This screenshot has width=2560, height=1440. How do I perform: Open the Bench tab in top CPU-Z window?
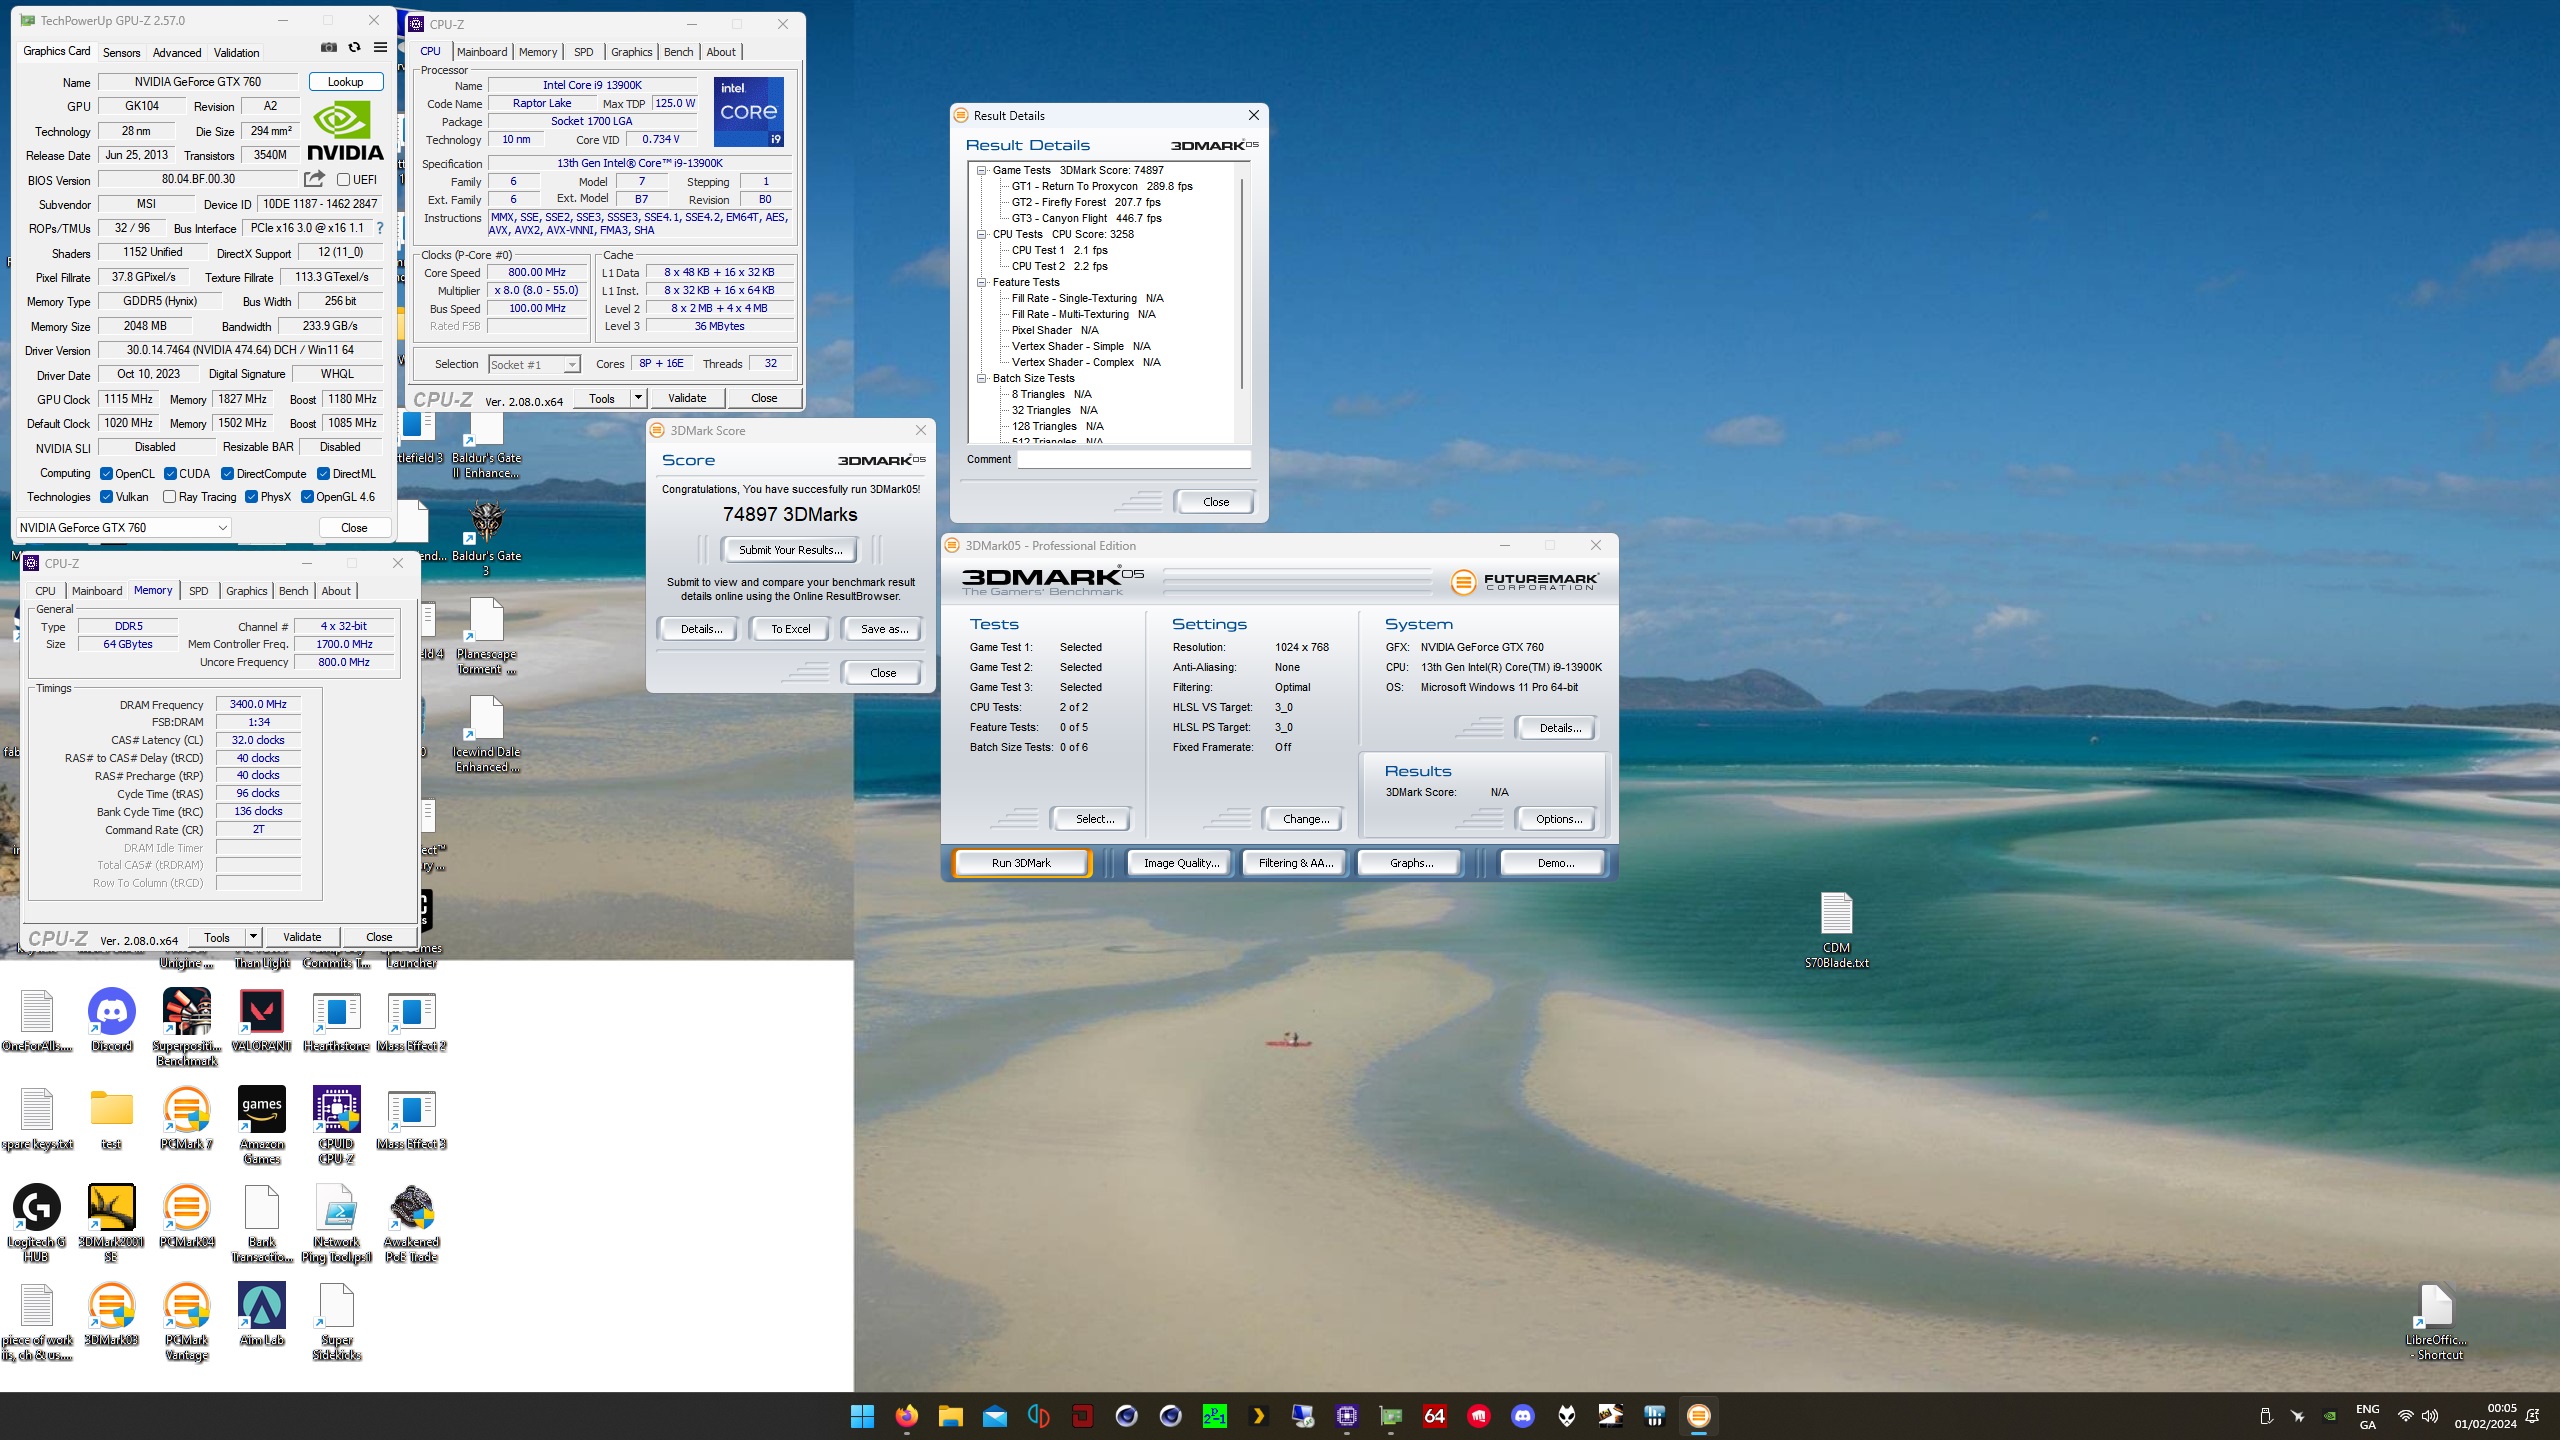coord(678,52)
